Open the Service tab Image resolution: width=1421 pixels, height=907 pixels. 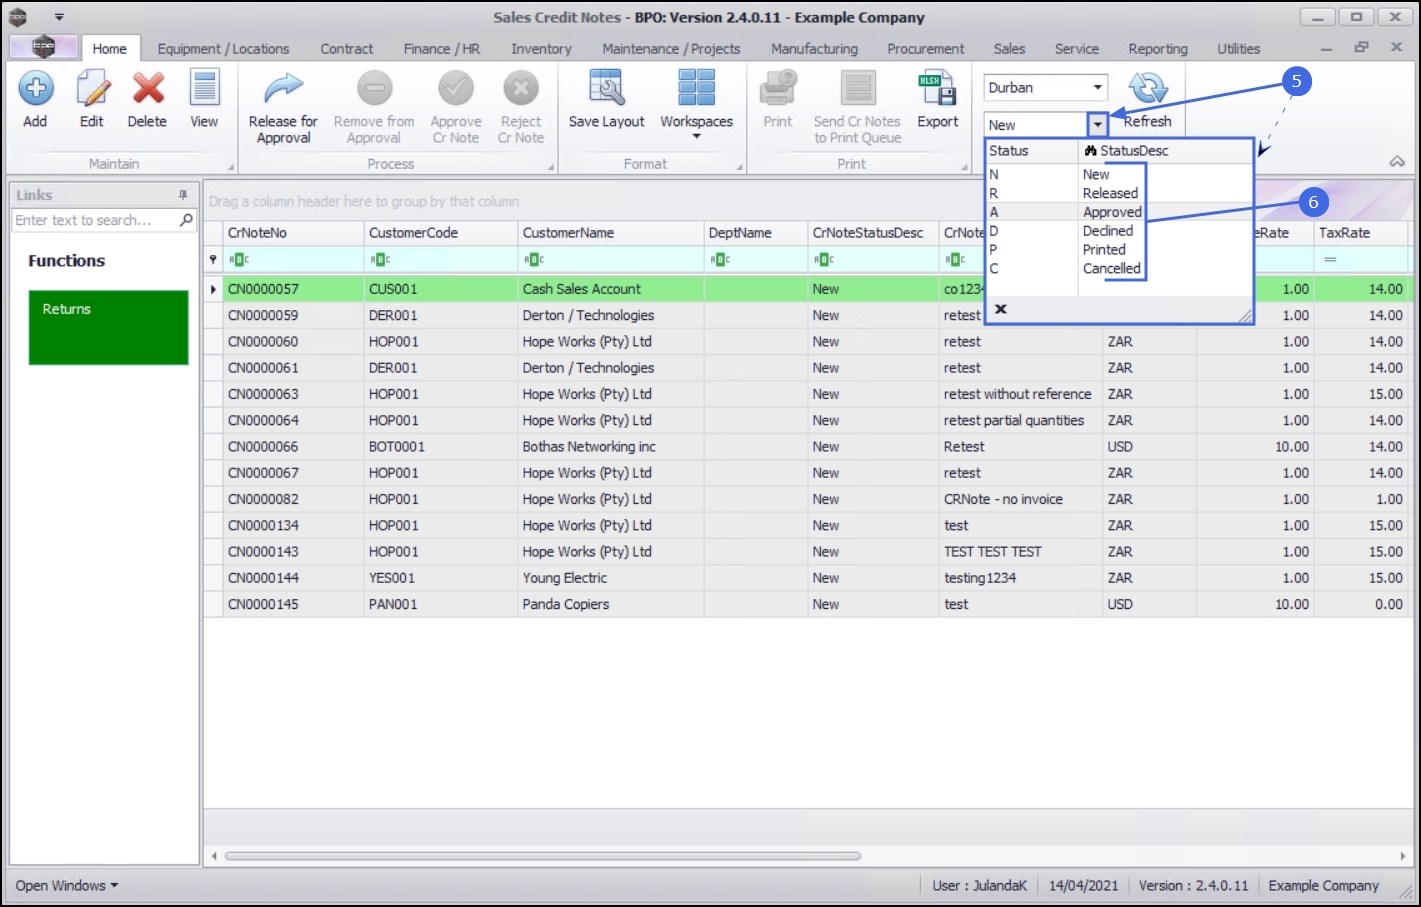tap(1076, 49)
